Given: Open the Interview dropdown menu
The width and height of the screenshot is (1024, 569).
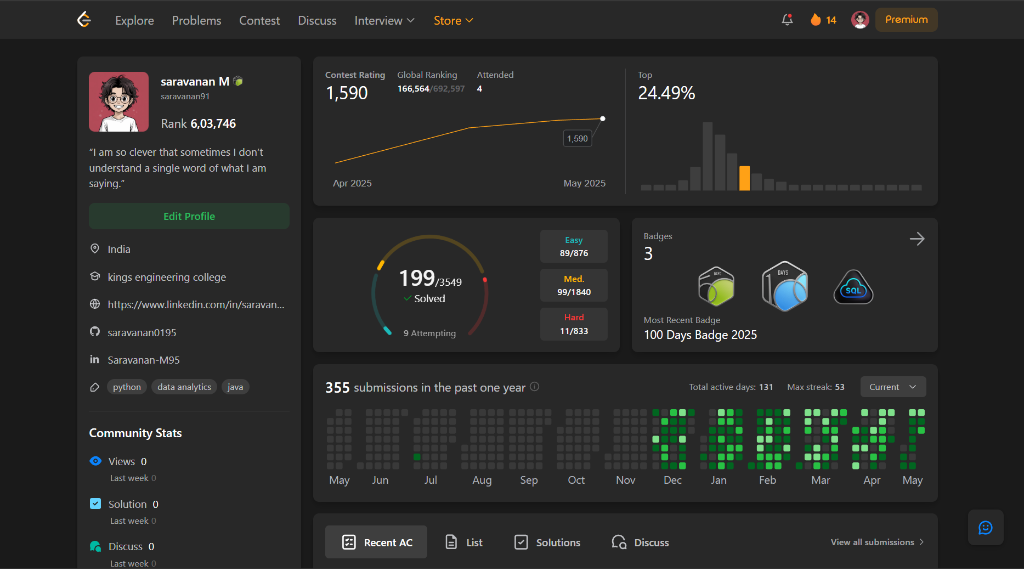Looking at the screenshot, I should coord(385,20).
